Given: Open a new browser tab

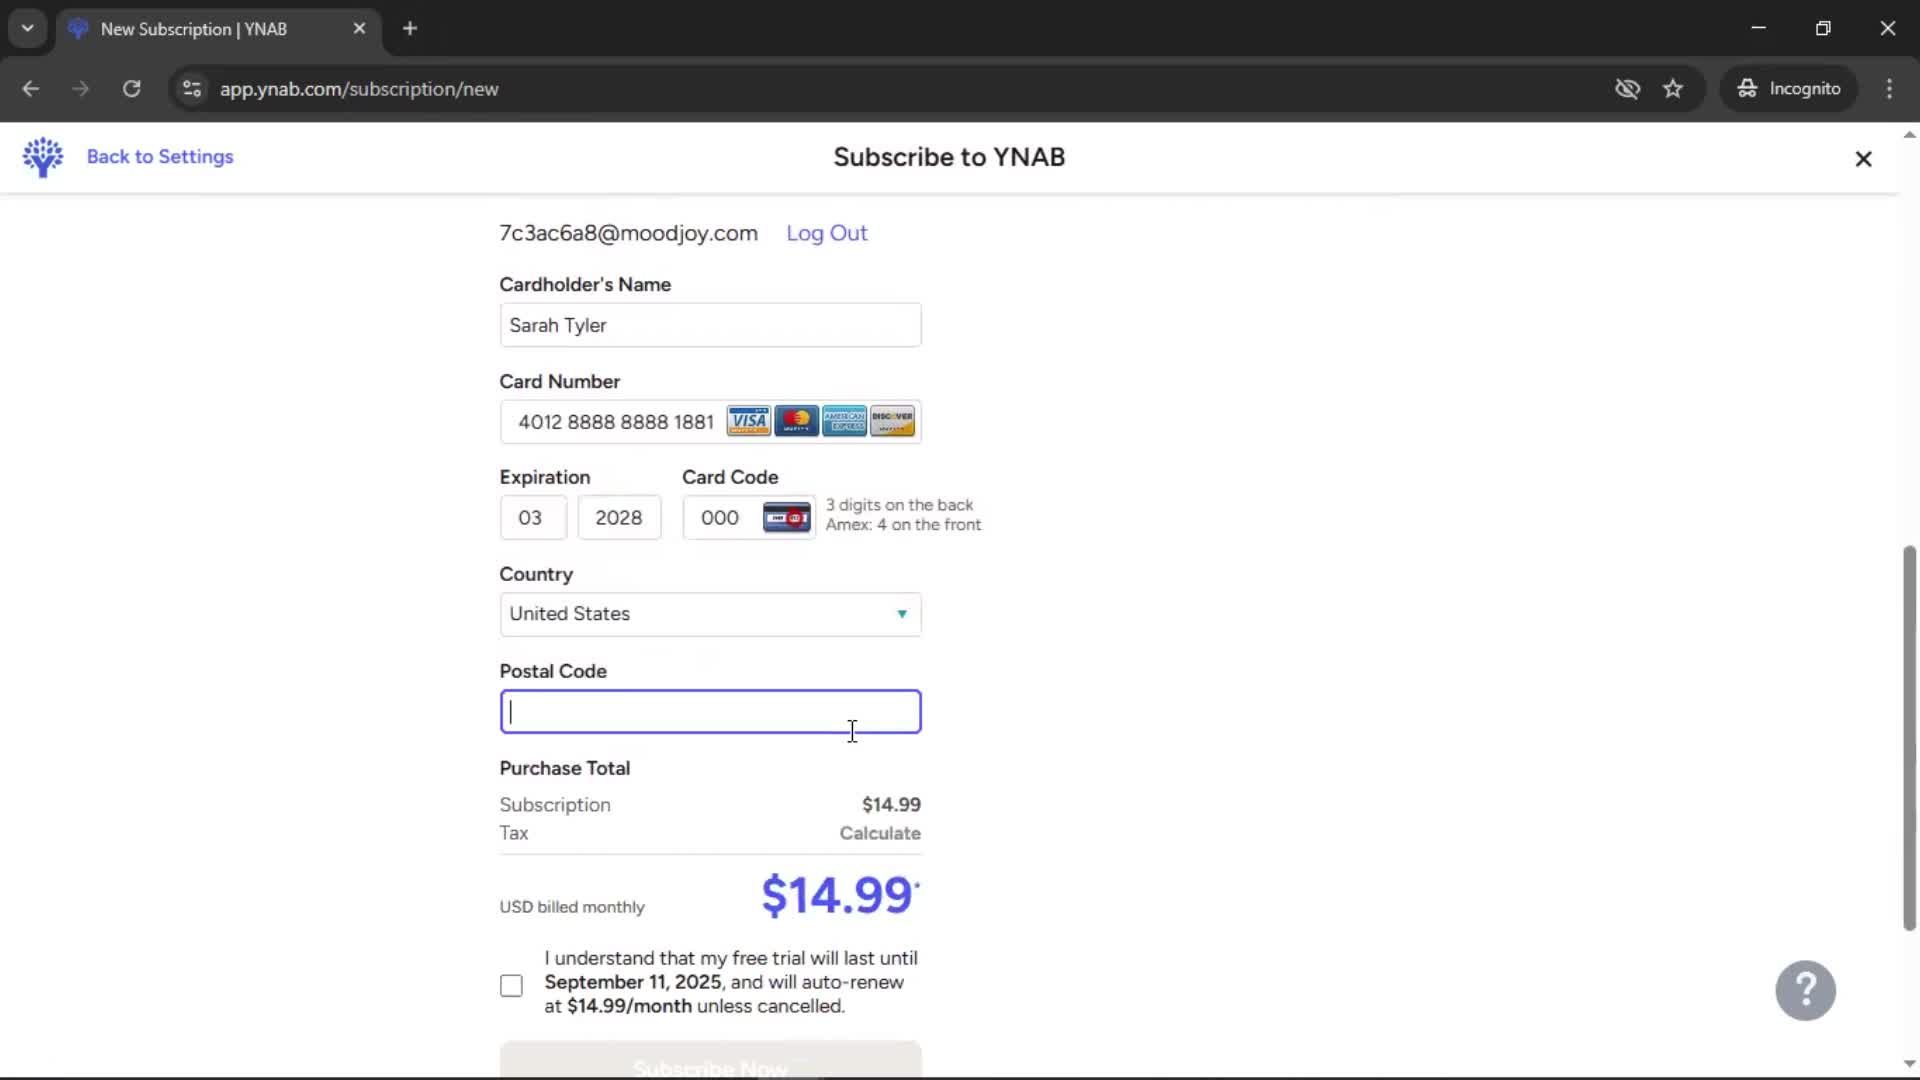Looking at the screenshot, I should [x=409, y=29].
